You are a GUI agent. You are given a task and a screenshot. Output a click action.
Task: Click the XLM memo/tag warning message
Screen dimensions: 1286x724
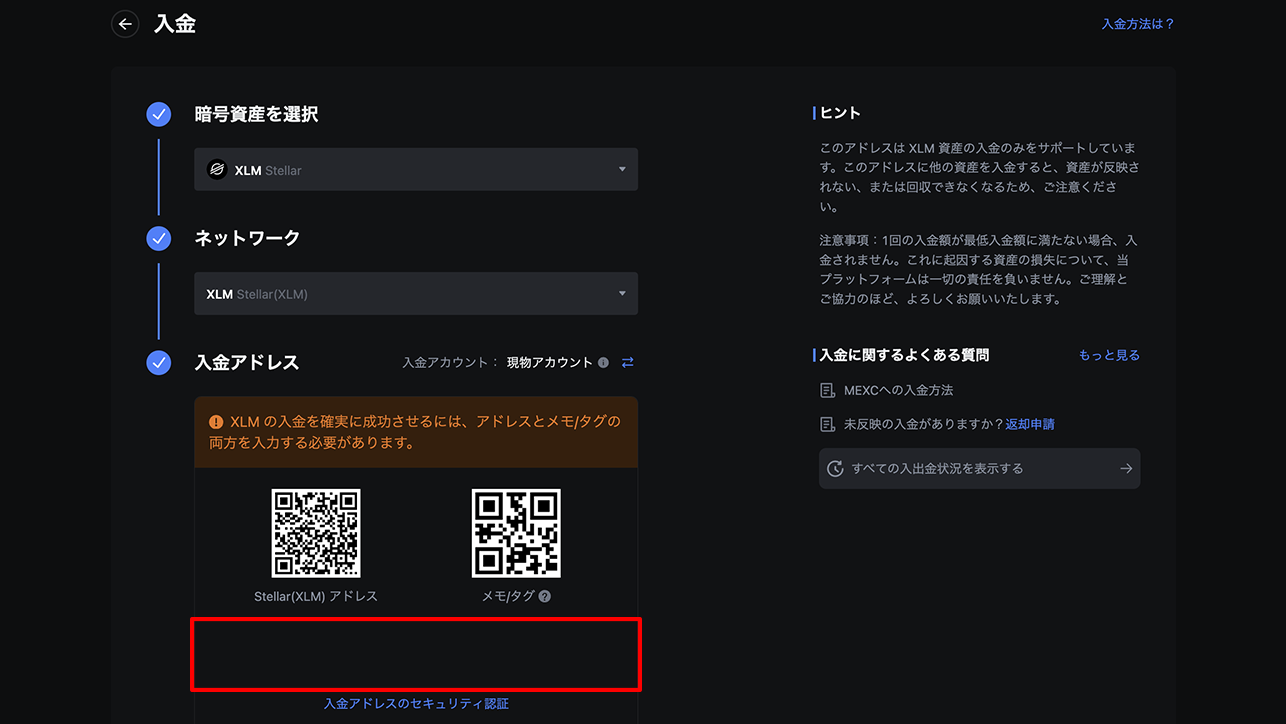[416, 432]
